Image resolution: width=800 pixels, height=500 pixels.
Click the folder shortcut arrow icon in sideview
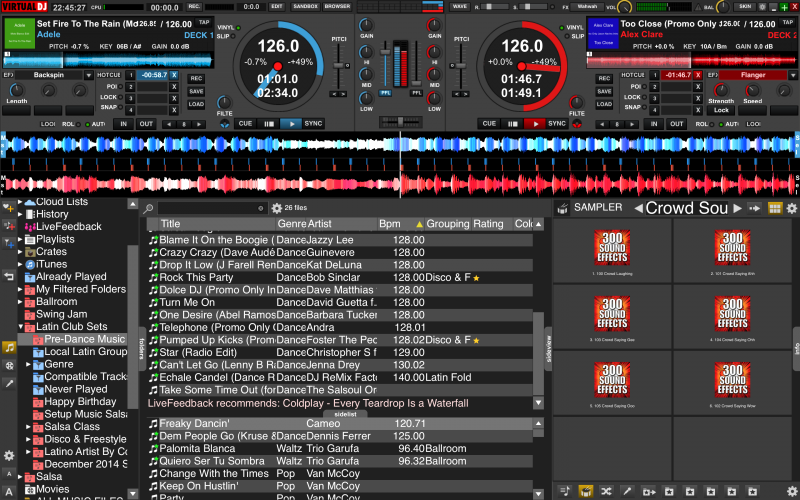tap(648, 491)
